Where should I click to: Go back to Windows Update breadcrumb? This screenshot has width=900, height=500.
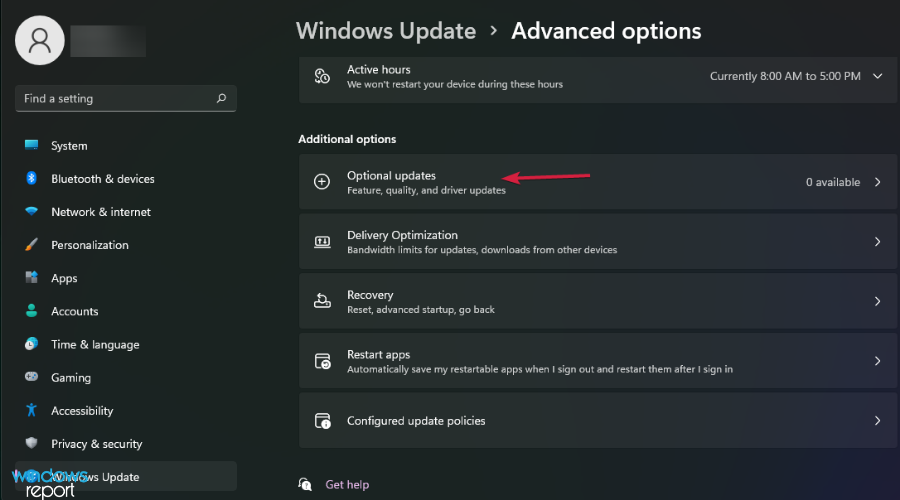click(x=386, y=31)
